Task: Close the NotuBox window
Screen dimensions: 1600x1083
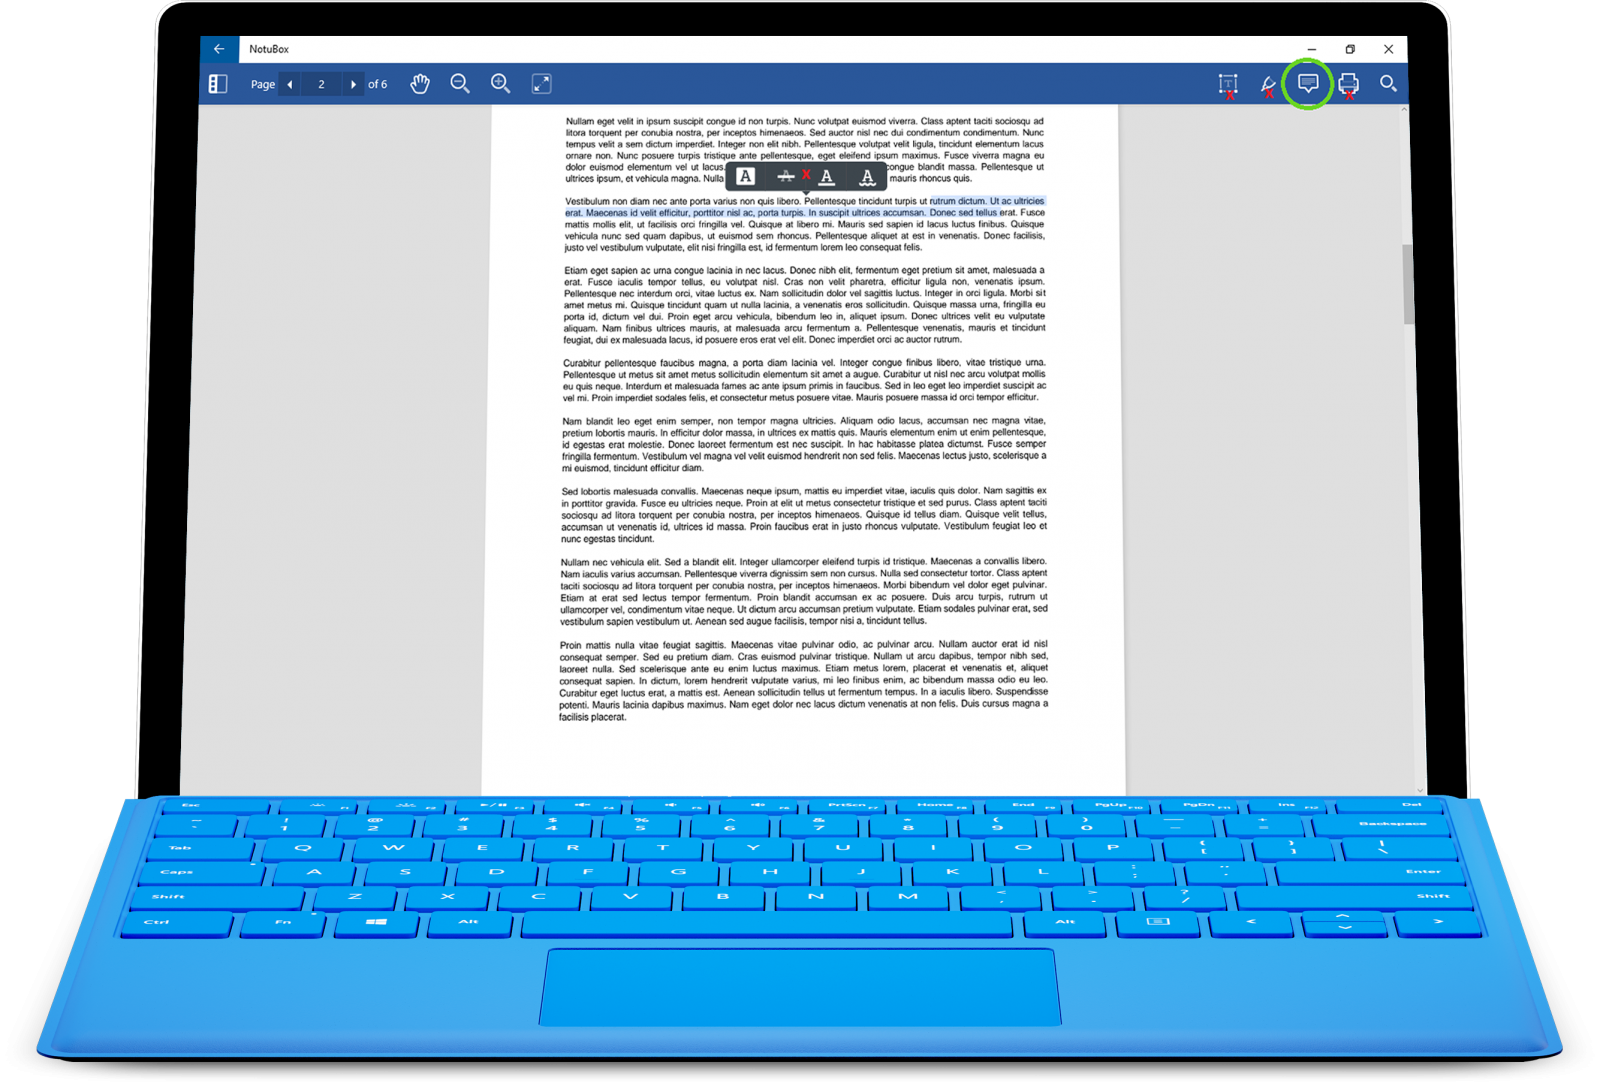Action: (x=1389, y=49)
